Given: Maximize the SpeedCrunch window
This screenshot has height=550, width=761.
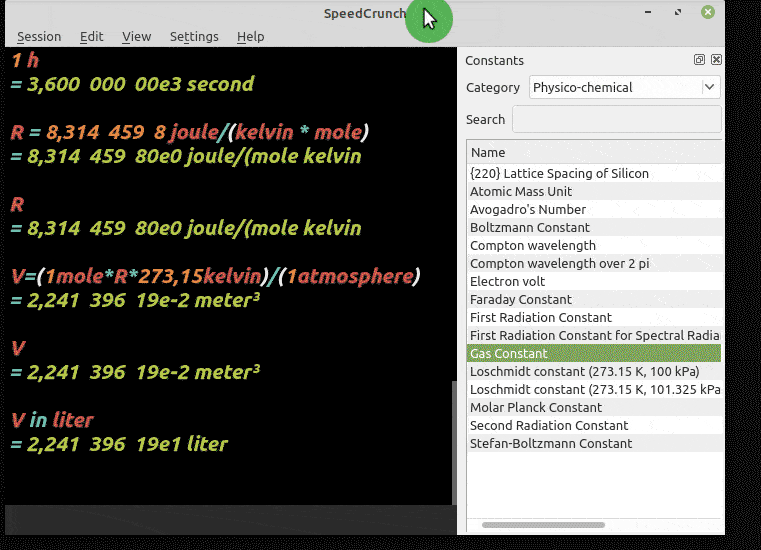Looking at the screenshot, I should [678, 12].
